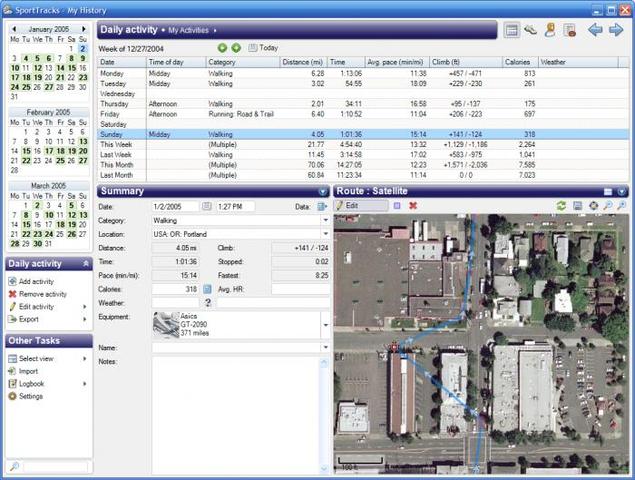Click inside the Notes text area

click(x=236, y=415)
